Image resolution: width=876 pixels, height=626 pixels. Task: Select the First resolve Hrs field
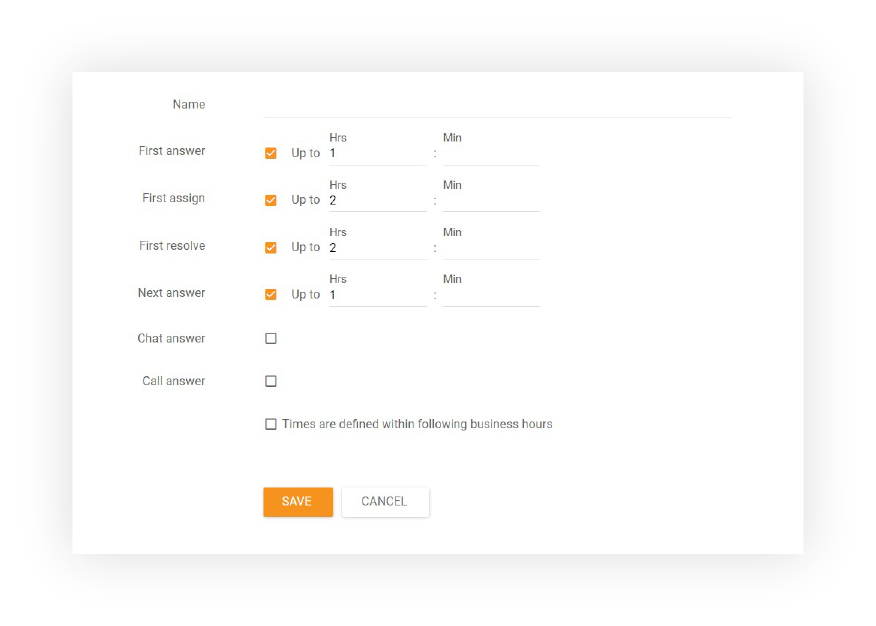[377, 247]
